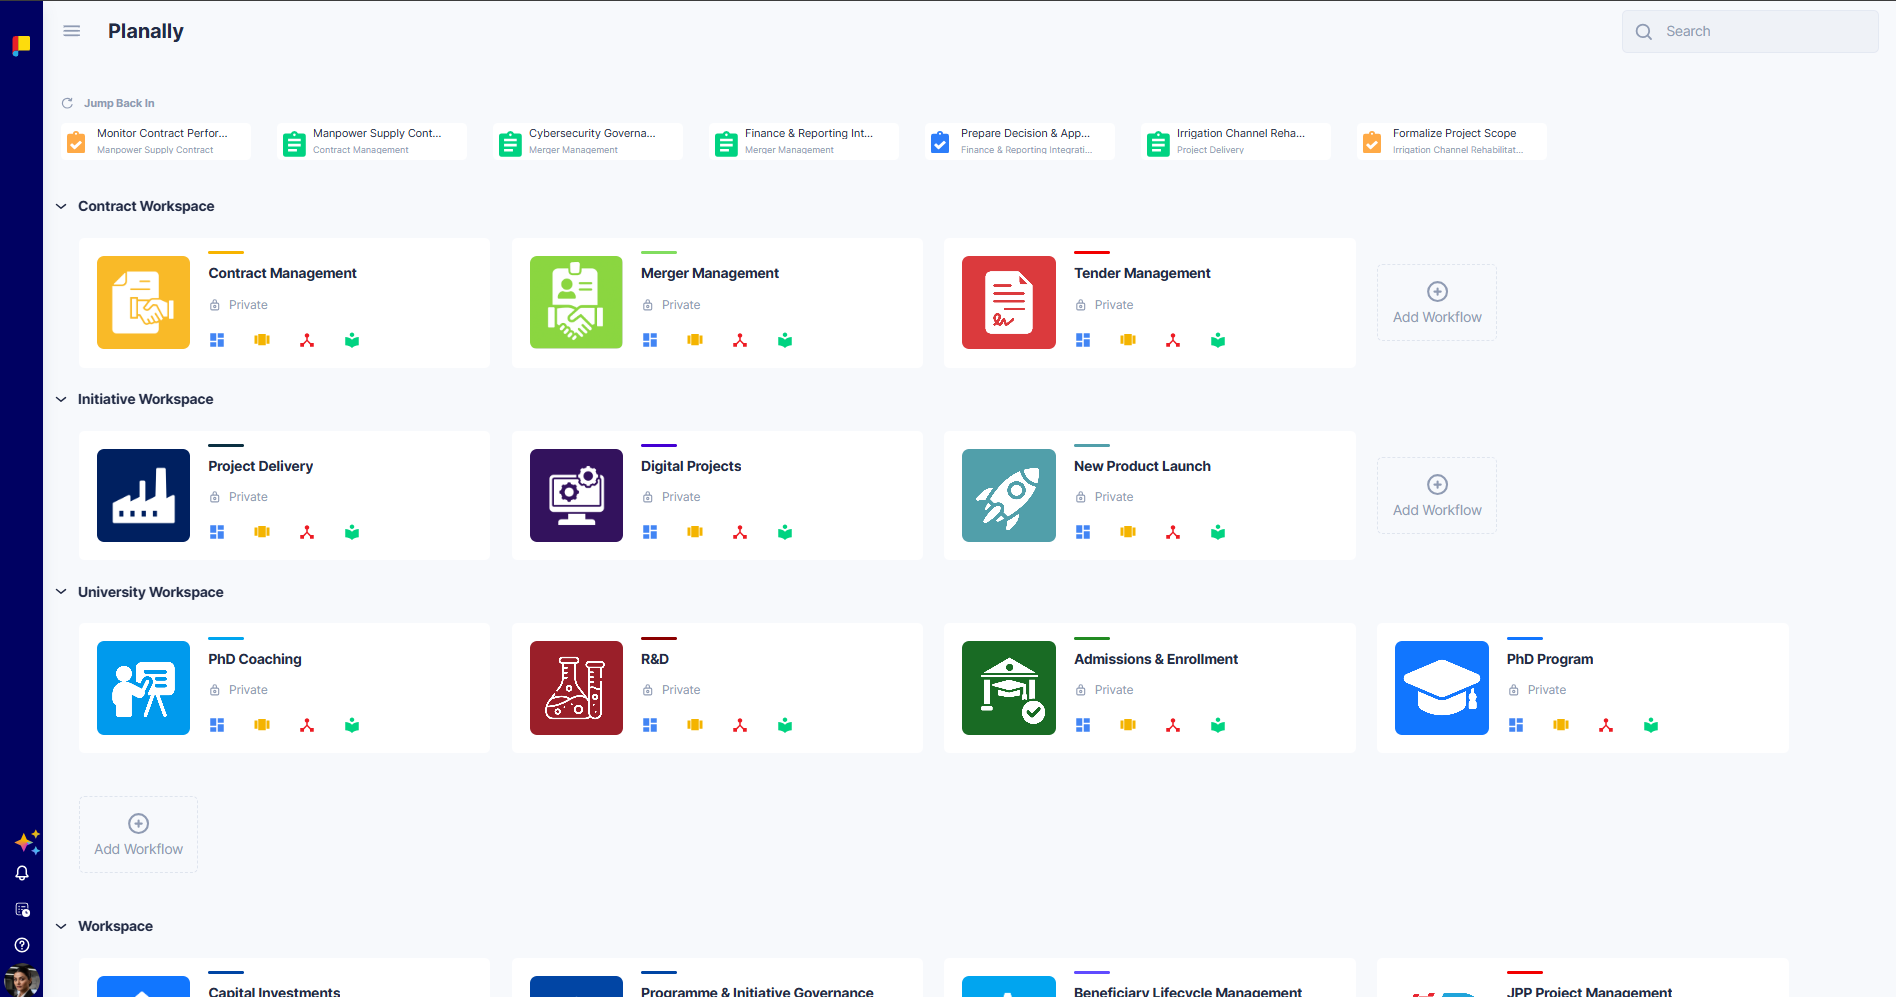The width and height of the screenshot is (1896, 997).
Task: Open yellow ticket icon for Tender Management
Action: [1128, 340]
